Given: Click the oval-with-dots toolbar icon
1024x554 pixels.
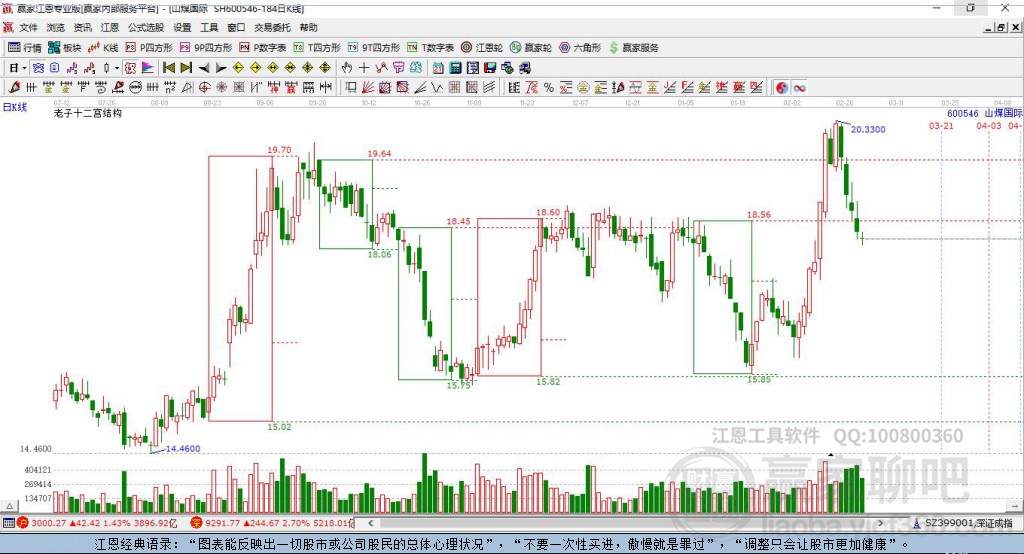Looking at the screenshot, I should pos(135,88).
